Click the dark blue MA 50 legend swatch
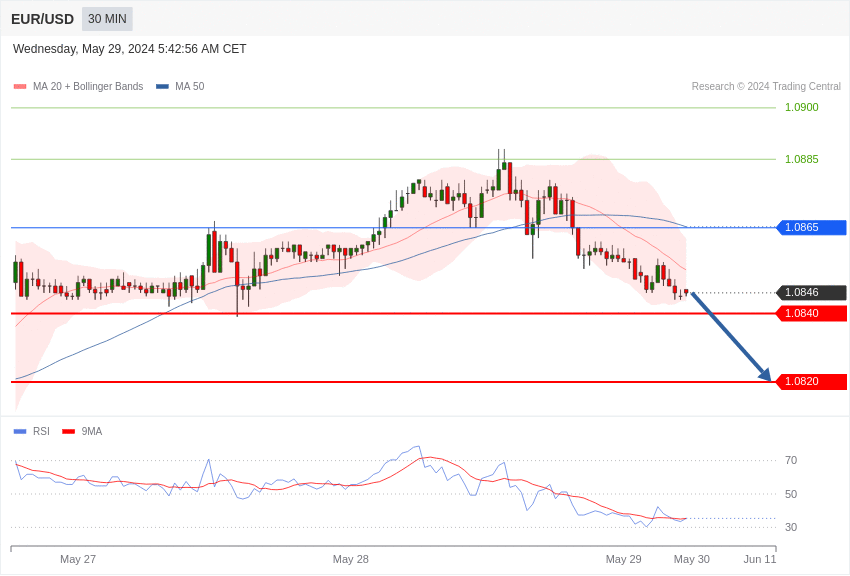850x576 pixels. (x=162, y=87)
